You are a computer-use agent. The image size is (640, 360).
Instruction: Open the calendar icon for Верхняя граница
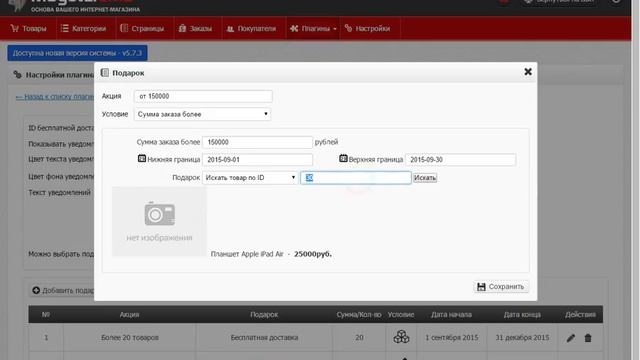pos(343,158)
